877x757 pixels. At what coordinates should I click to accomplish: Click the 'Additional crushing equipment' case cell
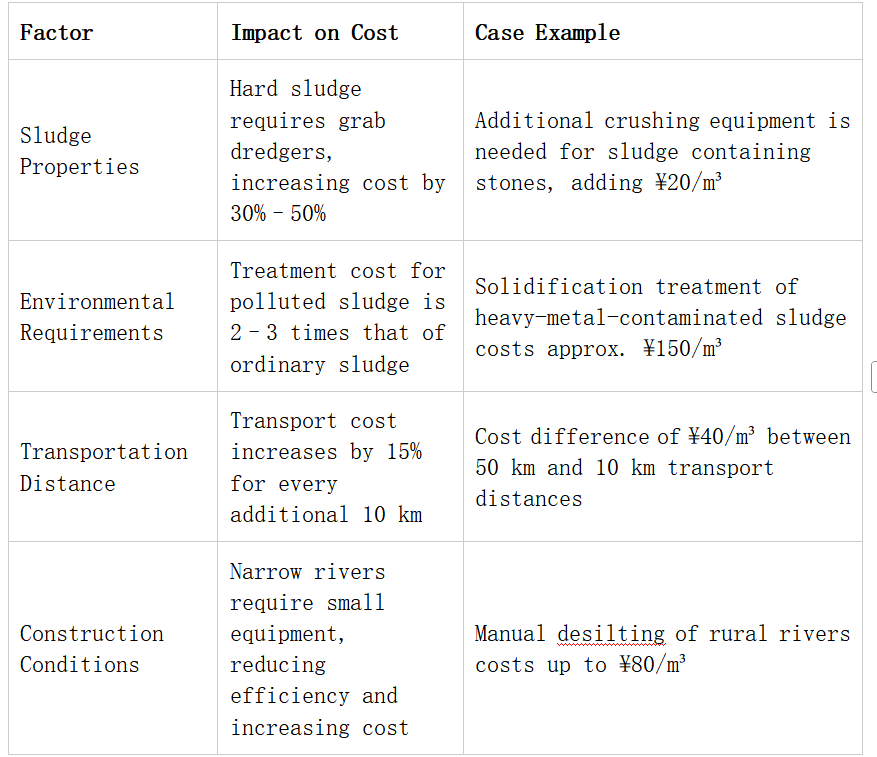(x=663, y=151)
